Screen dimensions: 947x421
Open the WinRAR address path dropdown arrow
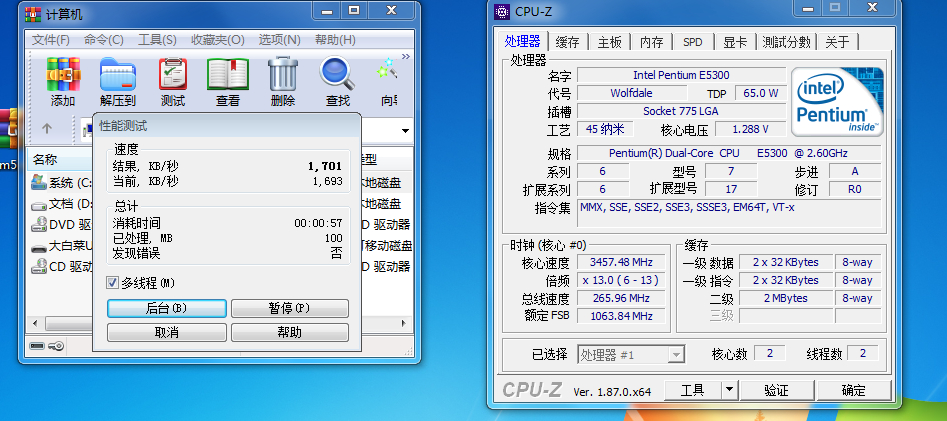[405, 130]
